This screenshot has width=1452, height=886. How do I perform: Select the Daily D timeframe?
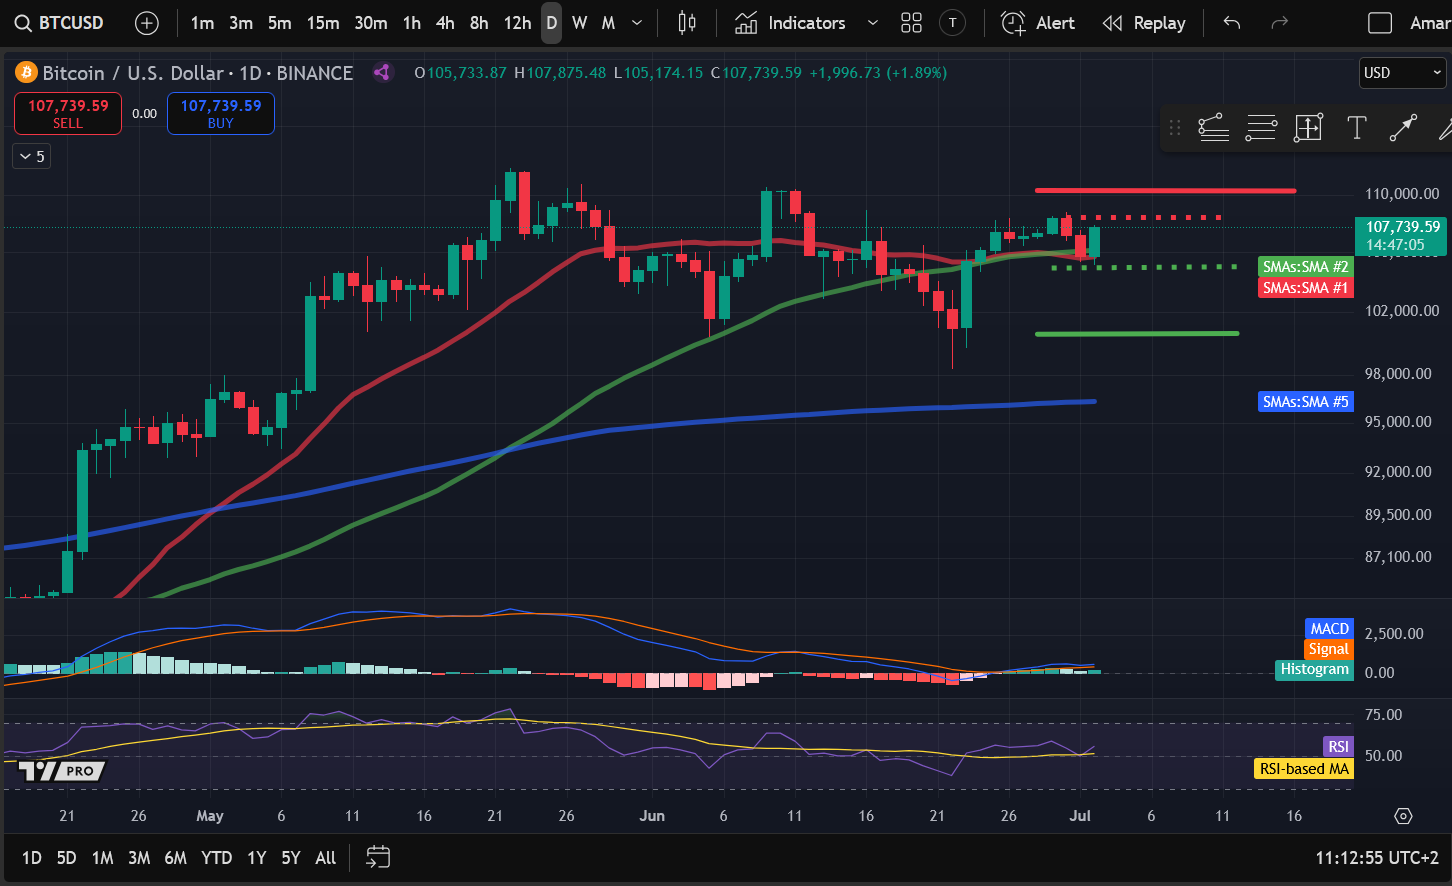[x=552, y=23]
